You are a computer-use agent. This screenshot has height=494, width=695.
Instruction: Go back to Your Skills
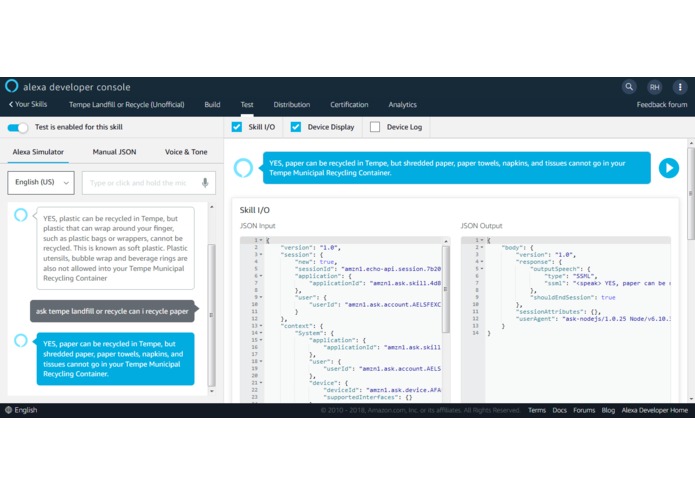click(28, 105)
